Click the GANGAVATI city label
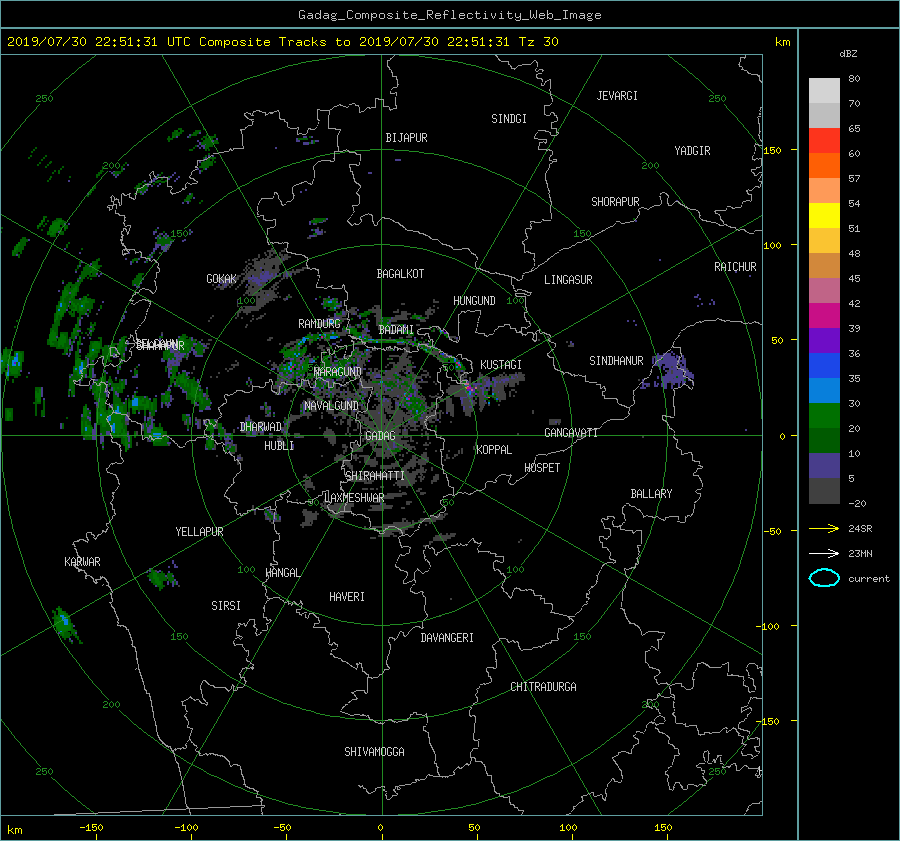This screenshot has height=841, width=900. pyautogui.click(x=571, y=433)
